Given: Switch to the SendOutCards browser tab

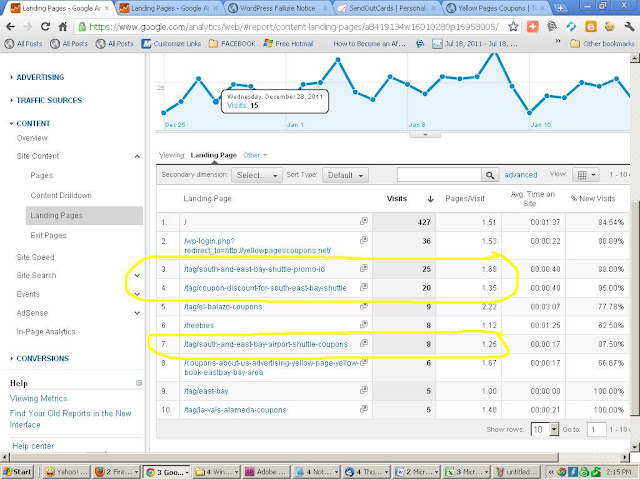Looking at the screenshot, I should point(387,8).
